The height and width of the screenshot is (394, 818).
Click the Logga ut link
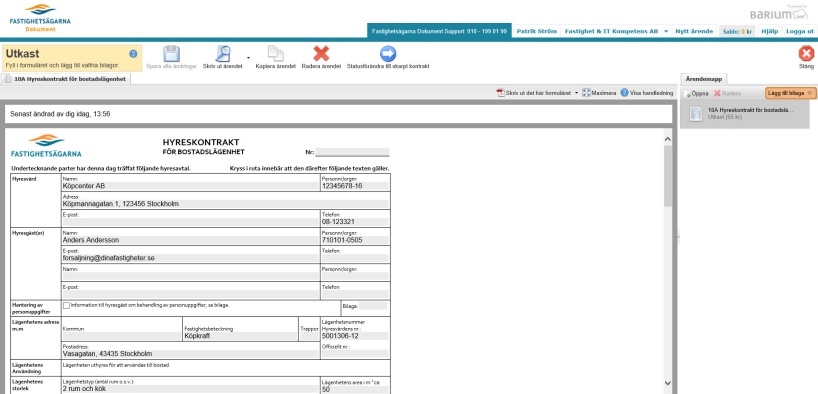coord(800,31)
